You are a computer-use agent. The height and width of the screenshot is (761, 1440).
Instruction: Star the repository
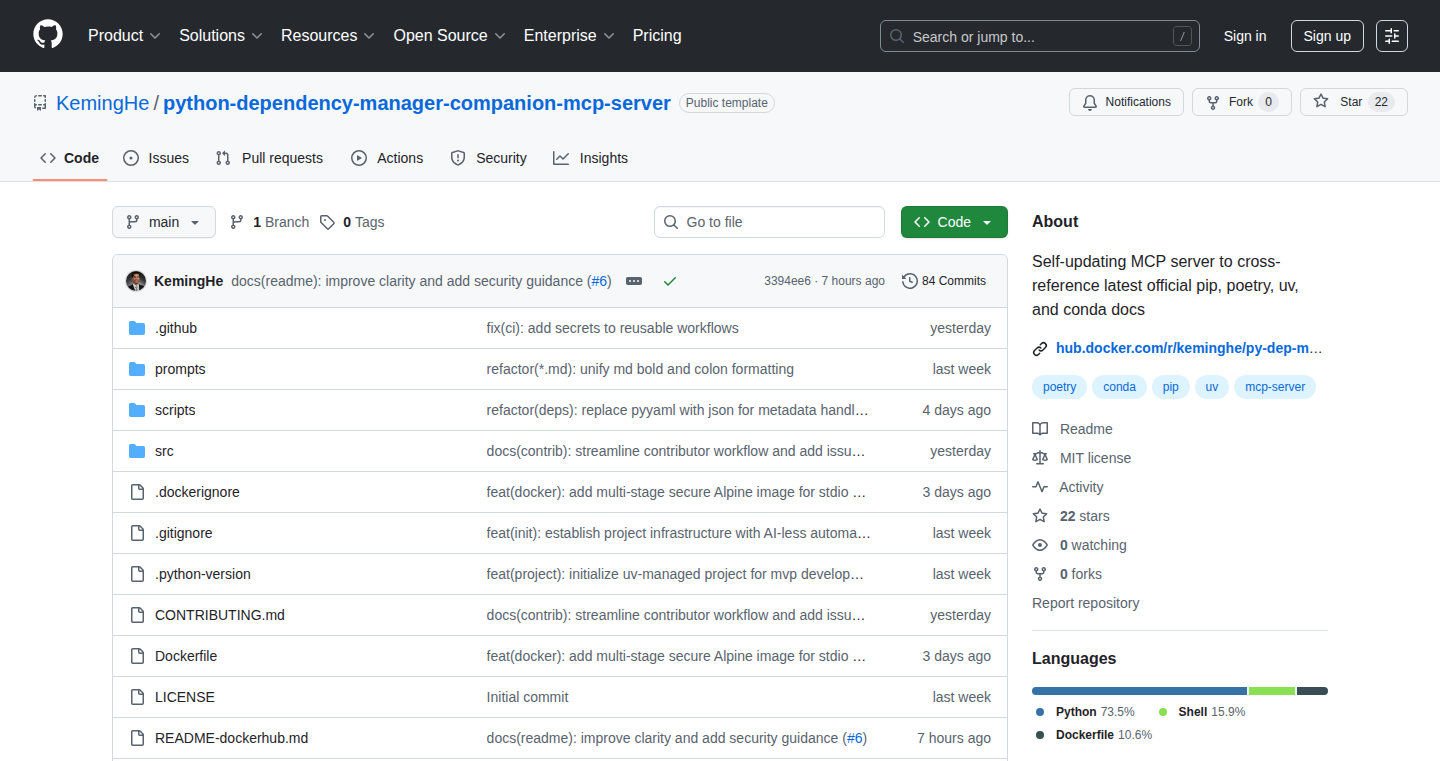pos(1353,102)
